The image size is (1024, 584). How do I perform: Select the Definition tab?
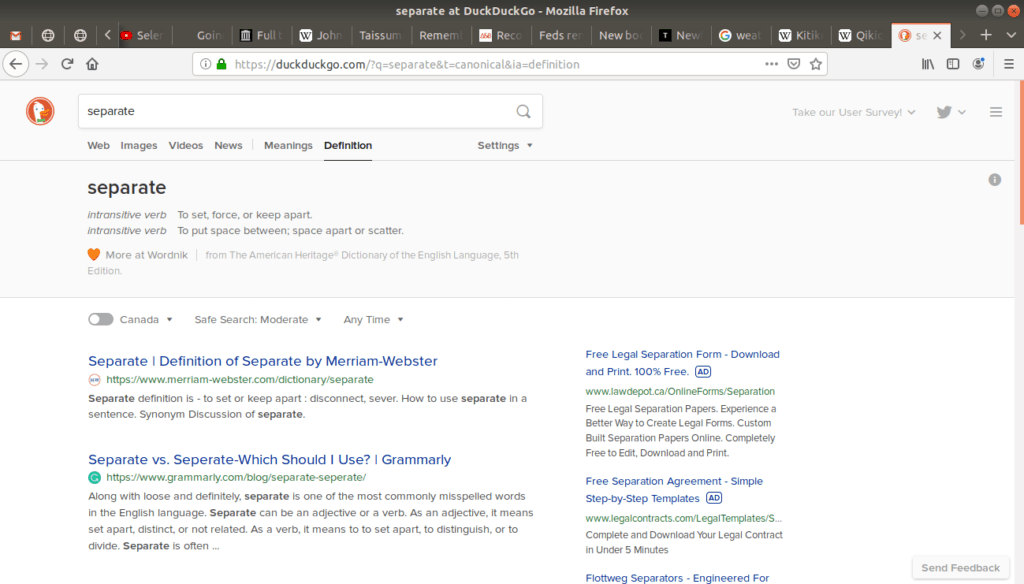tap(347, 146)
